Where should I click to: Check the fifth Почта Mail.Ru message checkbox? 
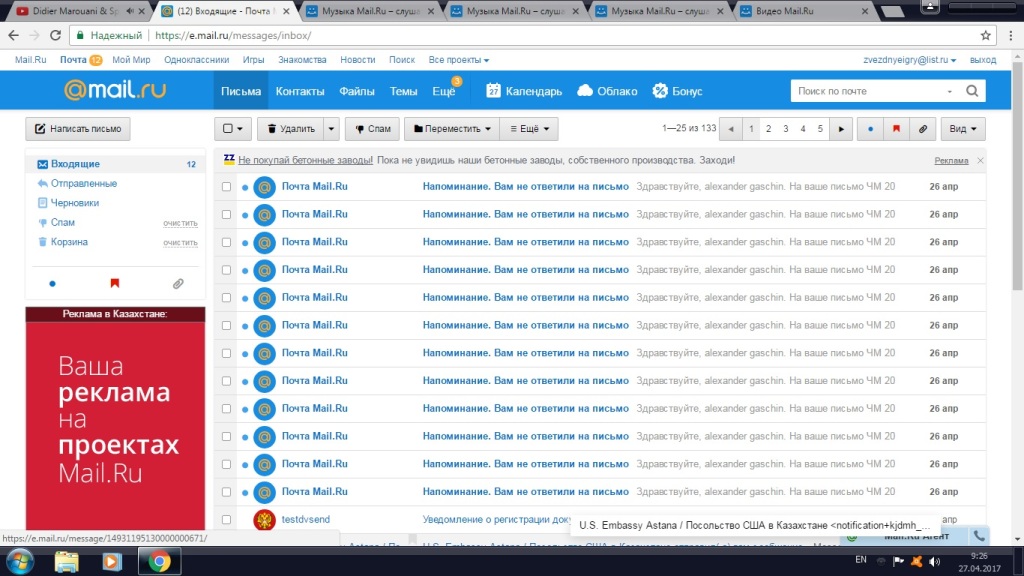226,297
